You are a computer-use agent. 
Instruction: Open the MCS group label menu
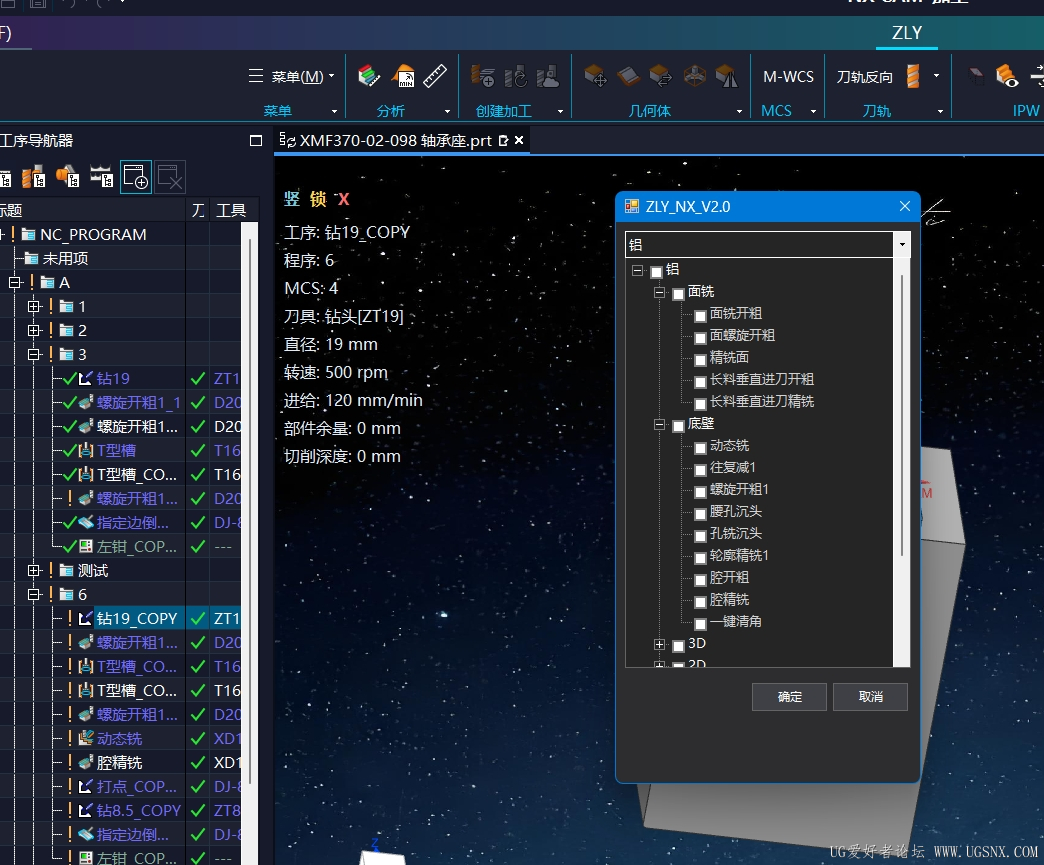pos(776,111)
